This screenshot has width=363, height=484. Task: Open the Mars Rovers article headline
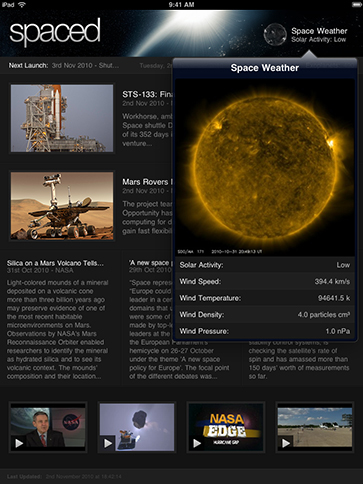pyautogui.click(x=147, y=182)
